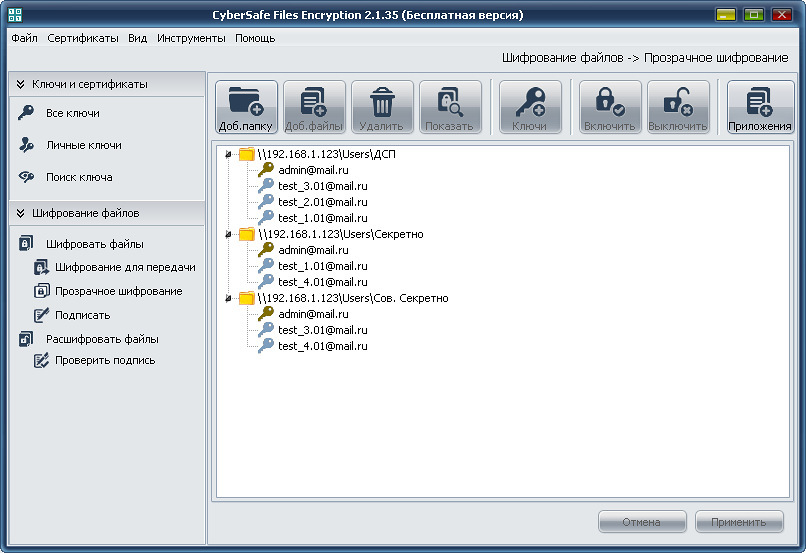Select test_1.01@mail.ru under the Секретно folder
The height and width of the screenshot is (553, 806).
pos(323,266)
